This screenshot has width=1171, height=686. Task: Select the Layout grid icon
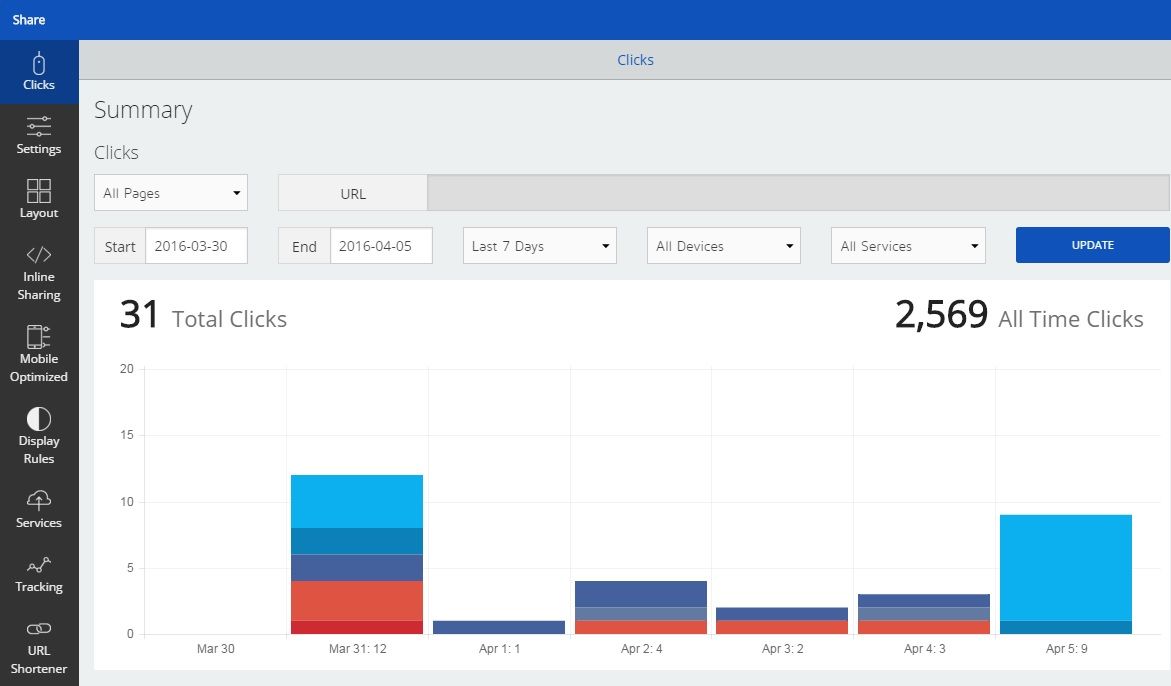[x=39, y=190]
